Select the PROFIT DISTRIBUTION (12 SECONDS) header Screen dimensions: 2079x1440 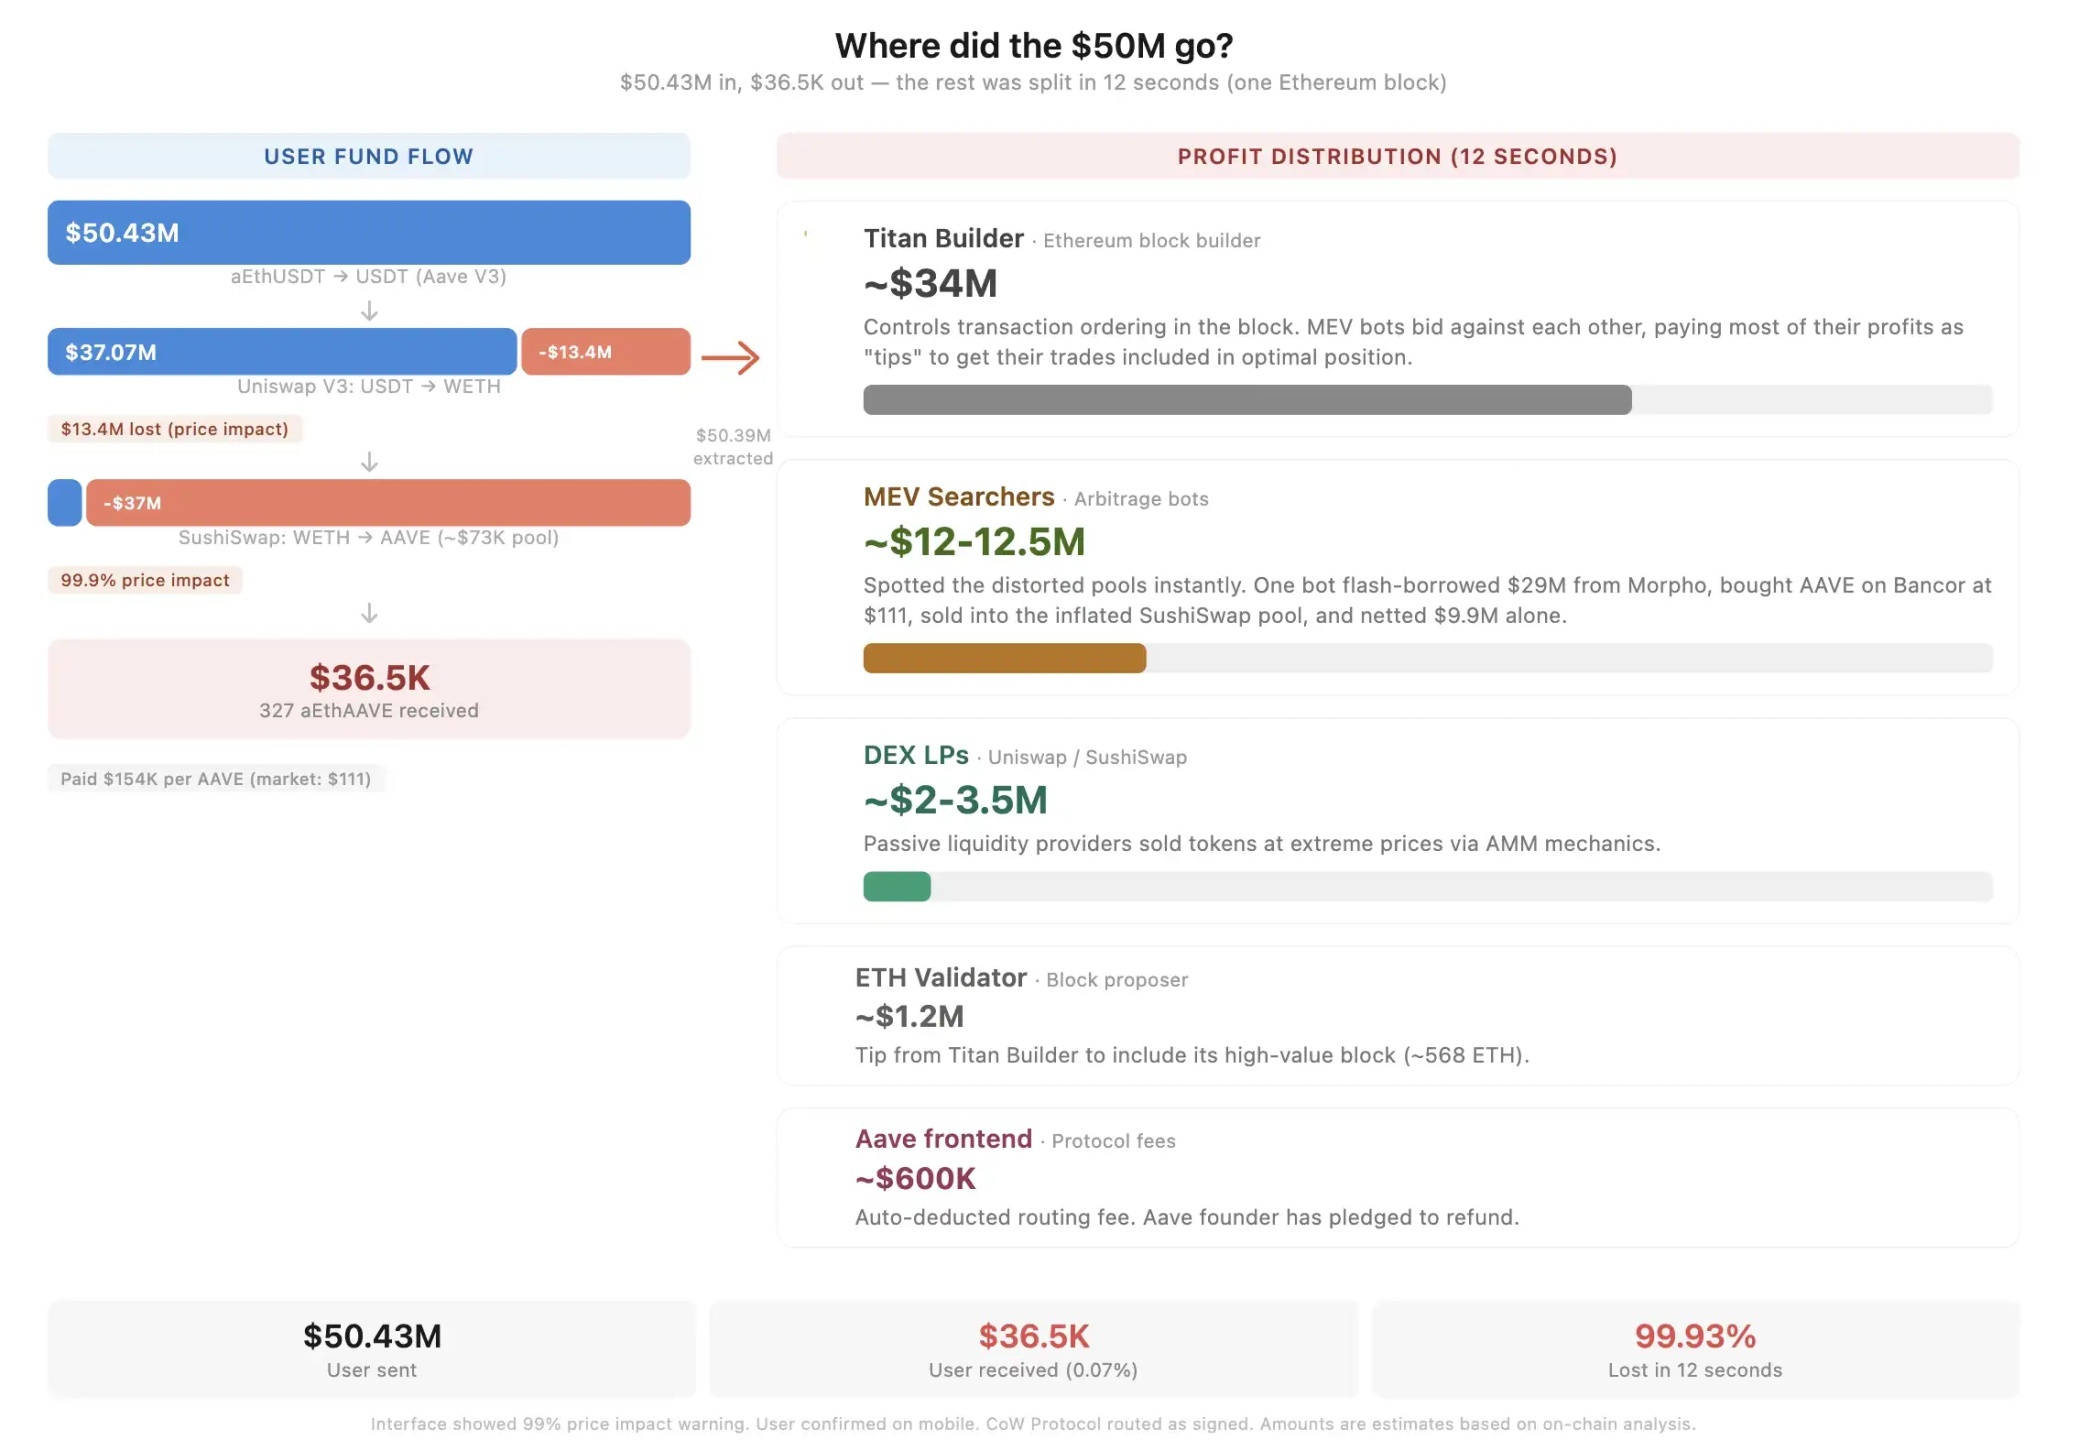(x=1397, y=156)
